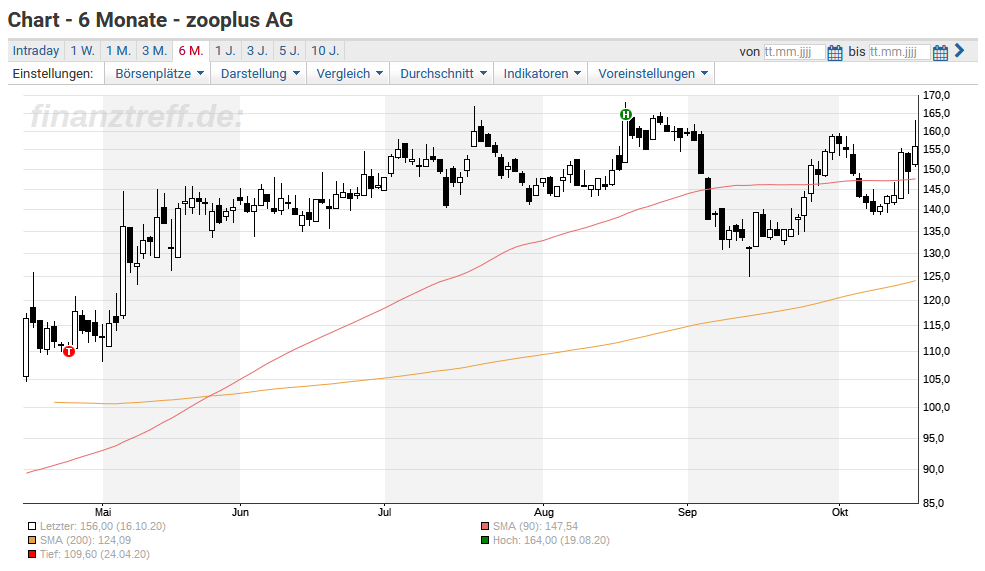
Task: Expand the Indikatoren dropdown
Action: pyautogui.click(x=541, y=73)
